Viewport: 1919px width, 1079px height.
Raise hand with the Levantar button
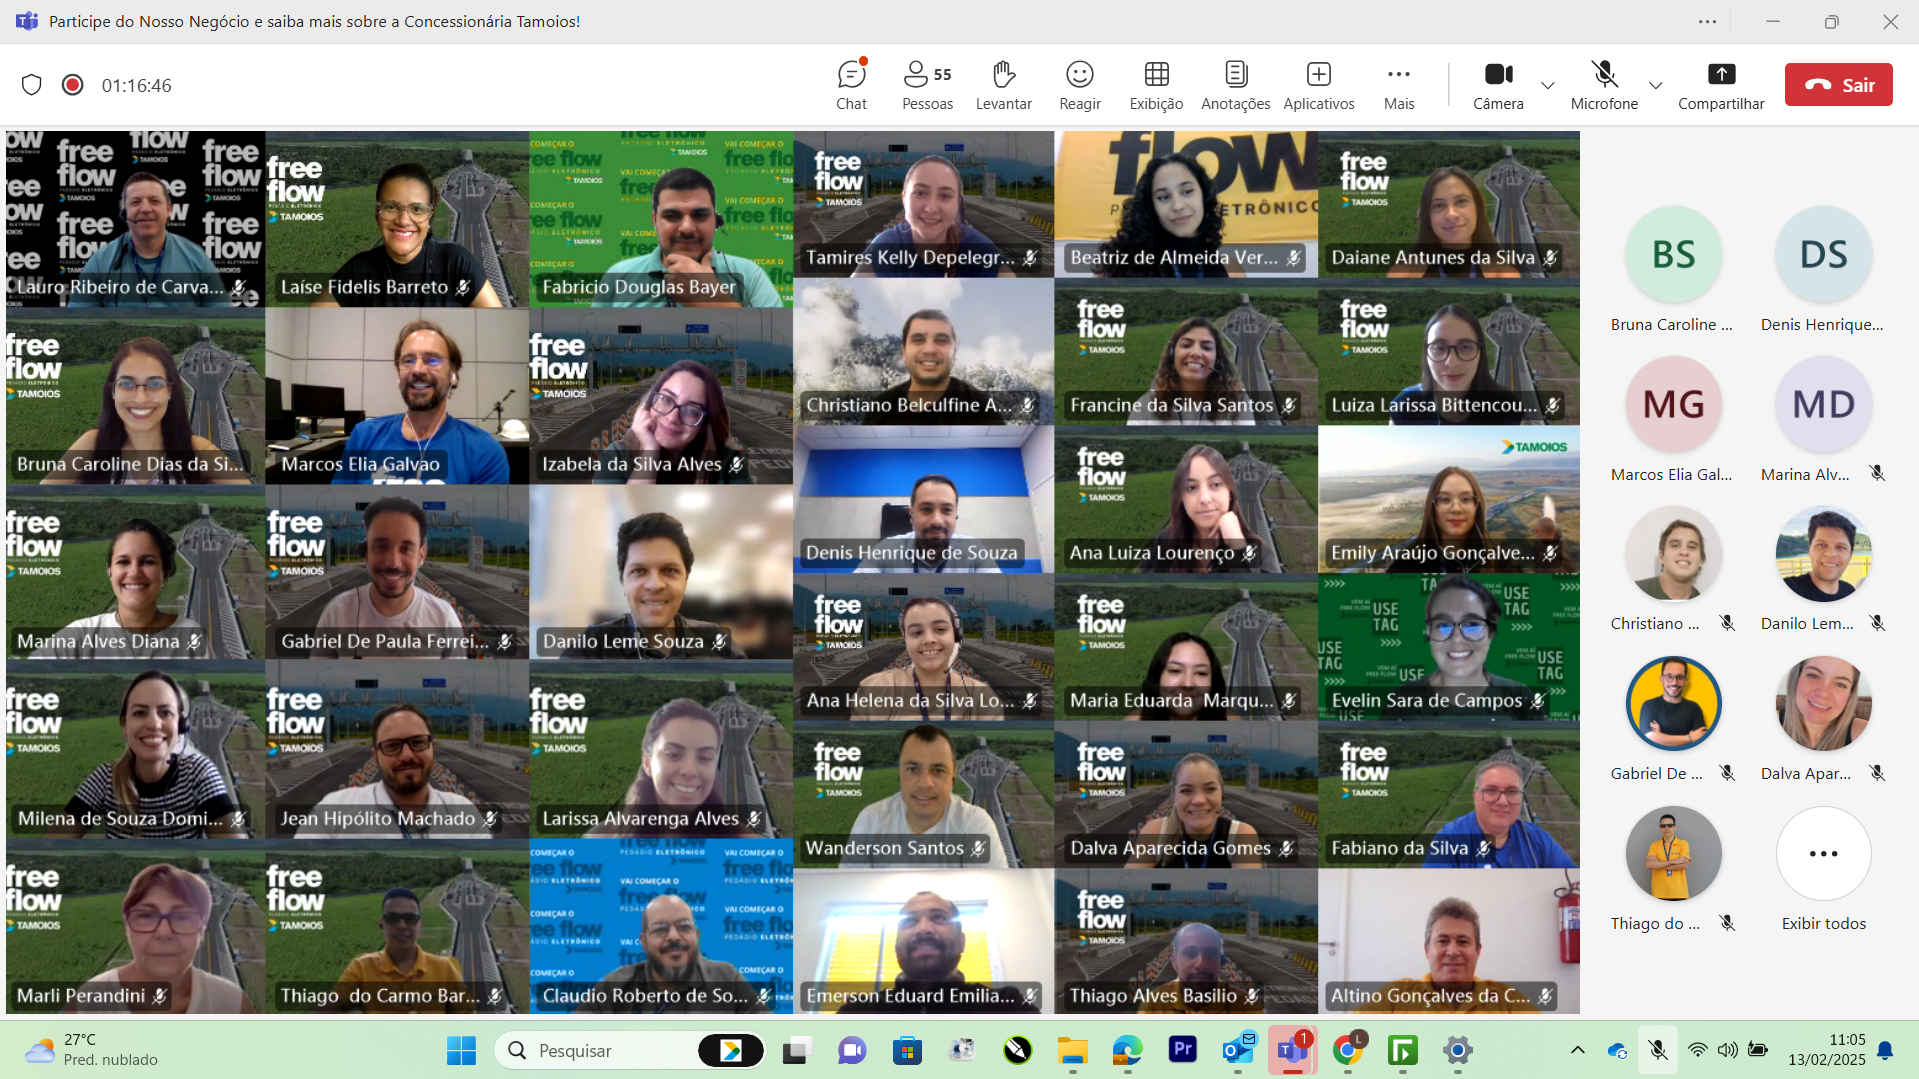1003,85
